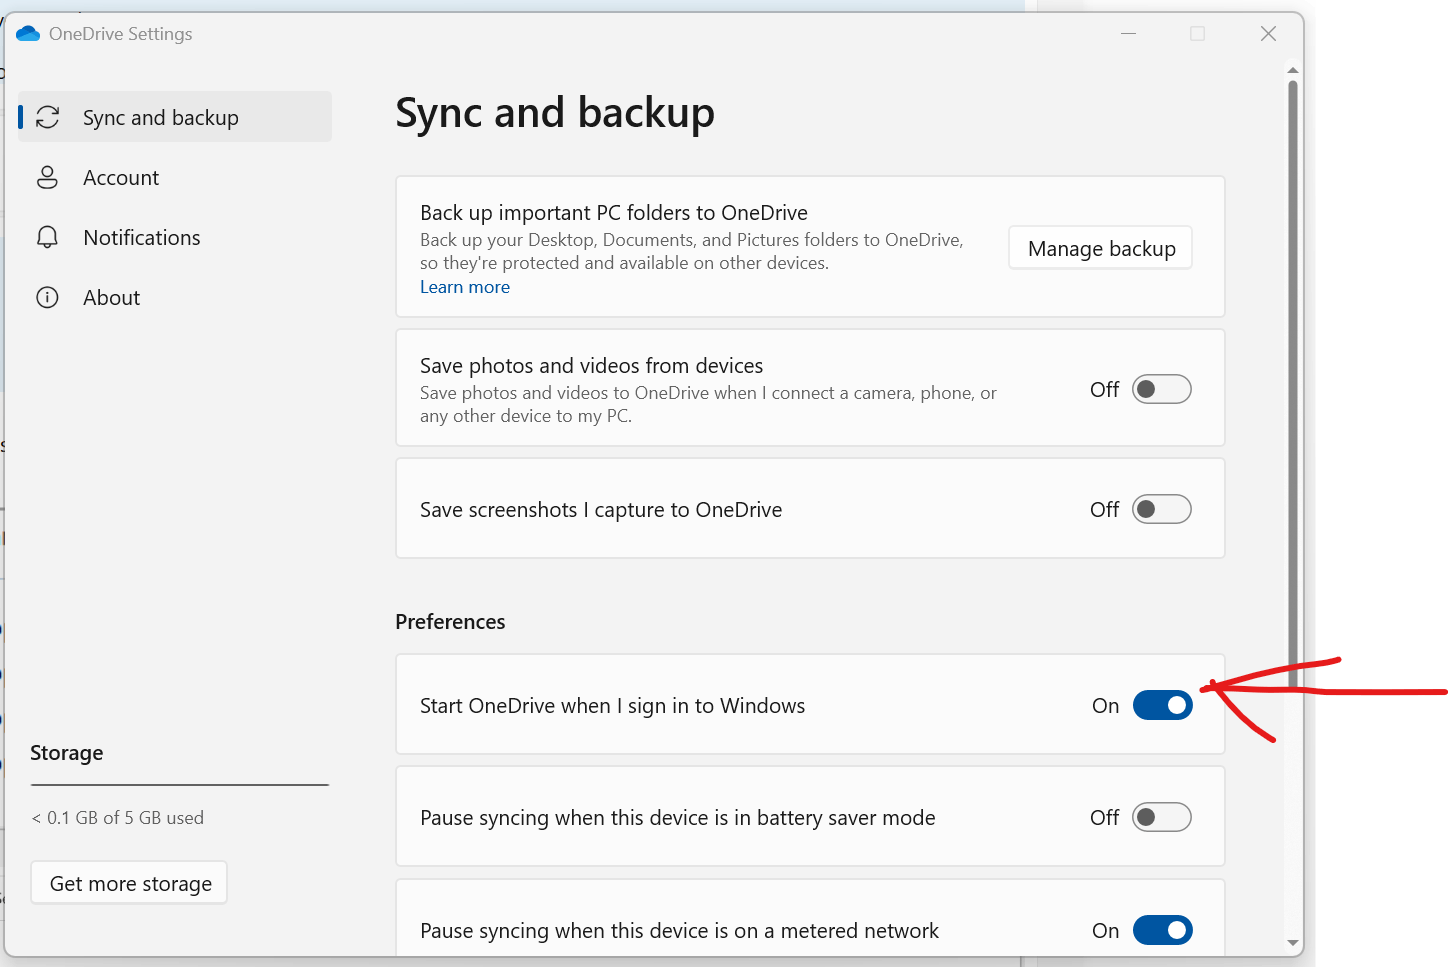Image resolution: width=1448 pixels, height=967 pixels.
Task: Enable Save screenshots I capture to OneDrive
Action: 1162,509
